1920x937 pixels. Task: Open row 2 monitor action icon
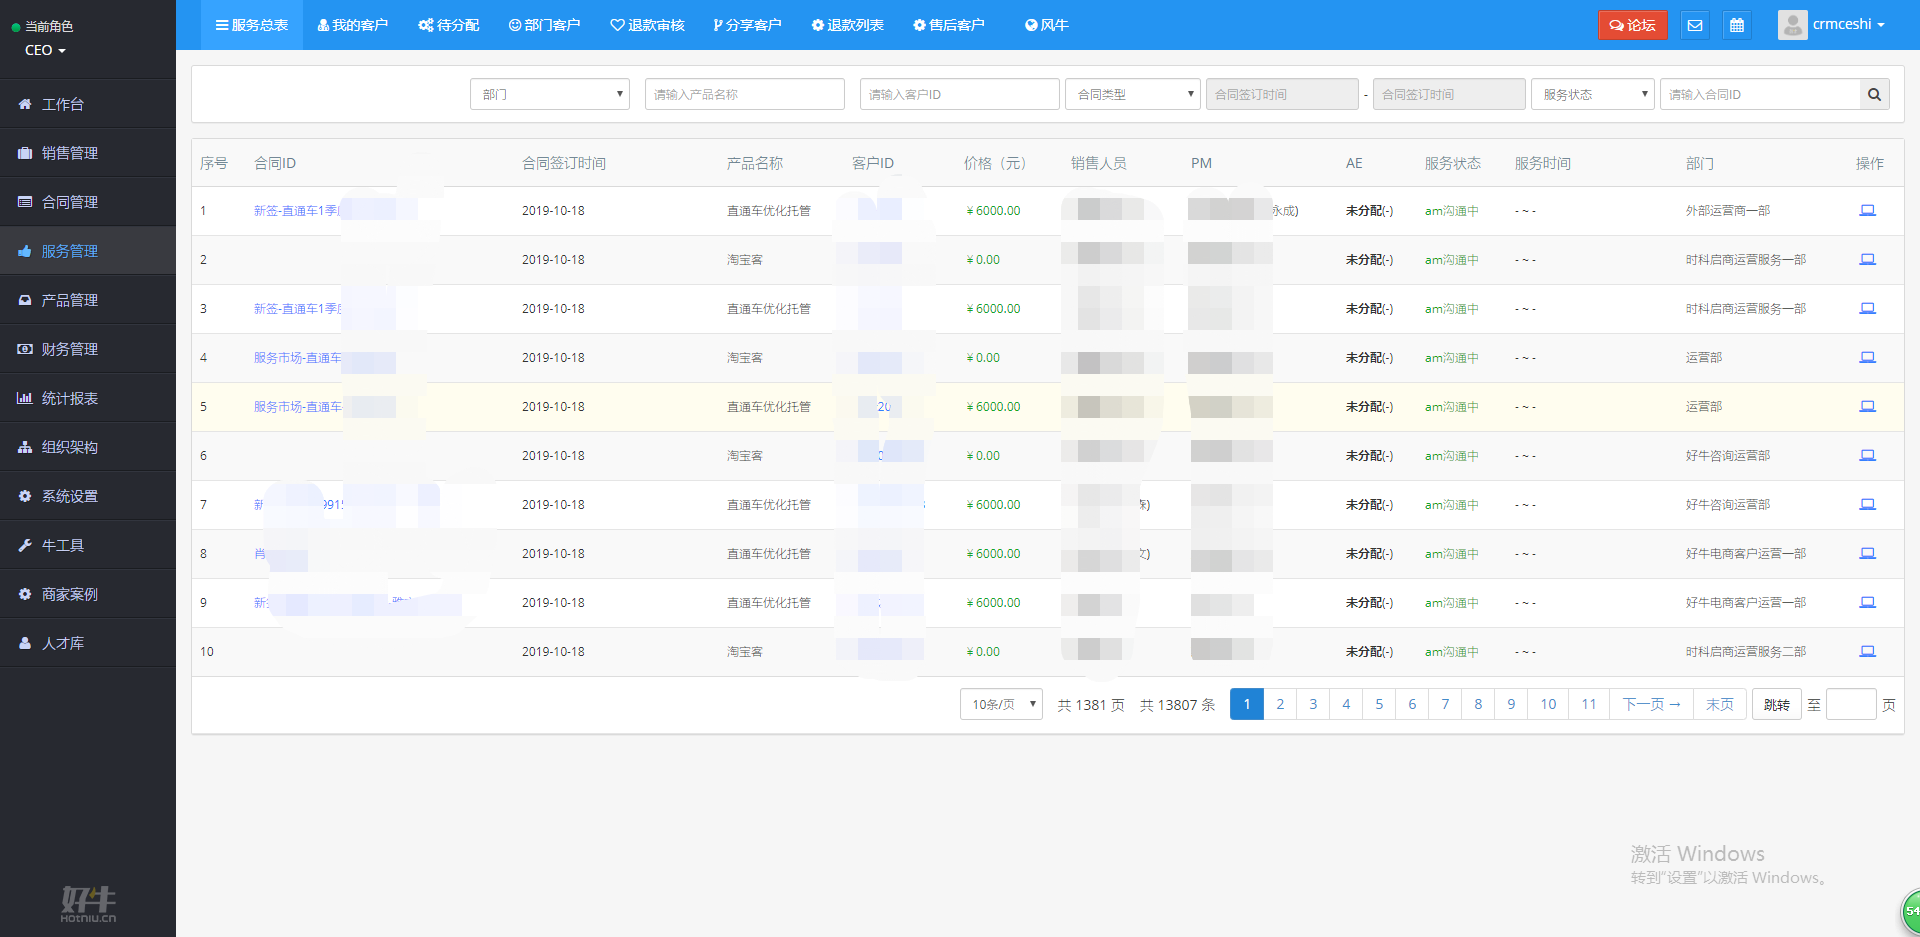(1867, 259)
